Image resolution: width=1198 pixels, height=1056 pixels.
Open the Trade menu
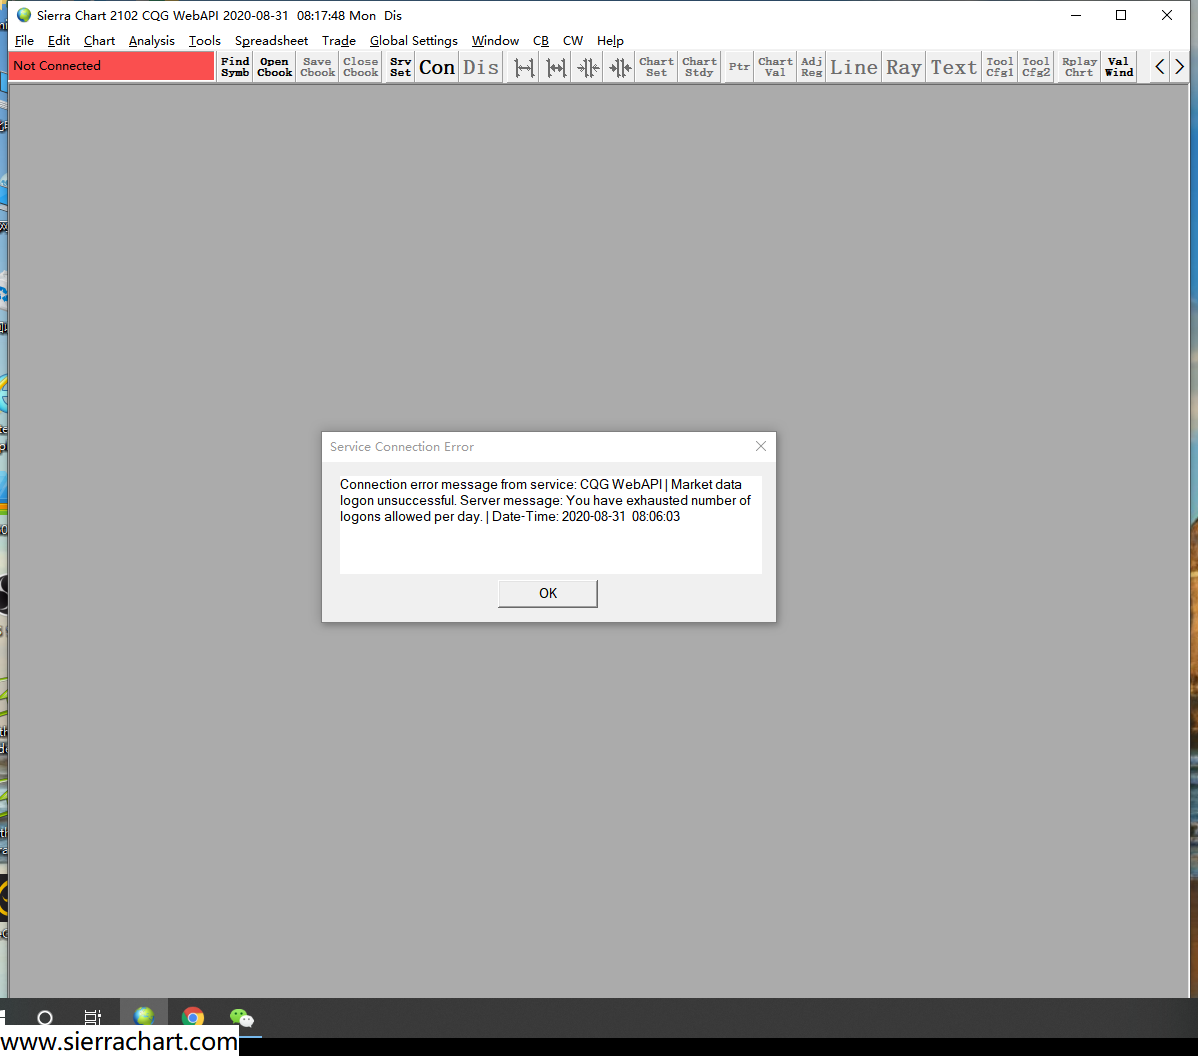338,40
